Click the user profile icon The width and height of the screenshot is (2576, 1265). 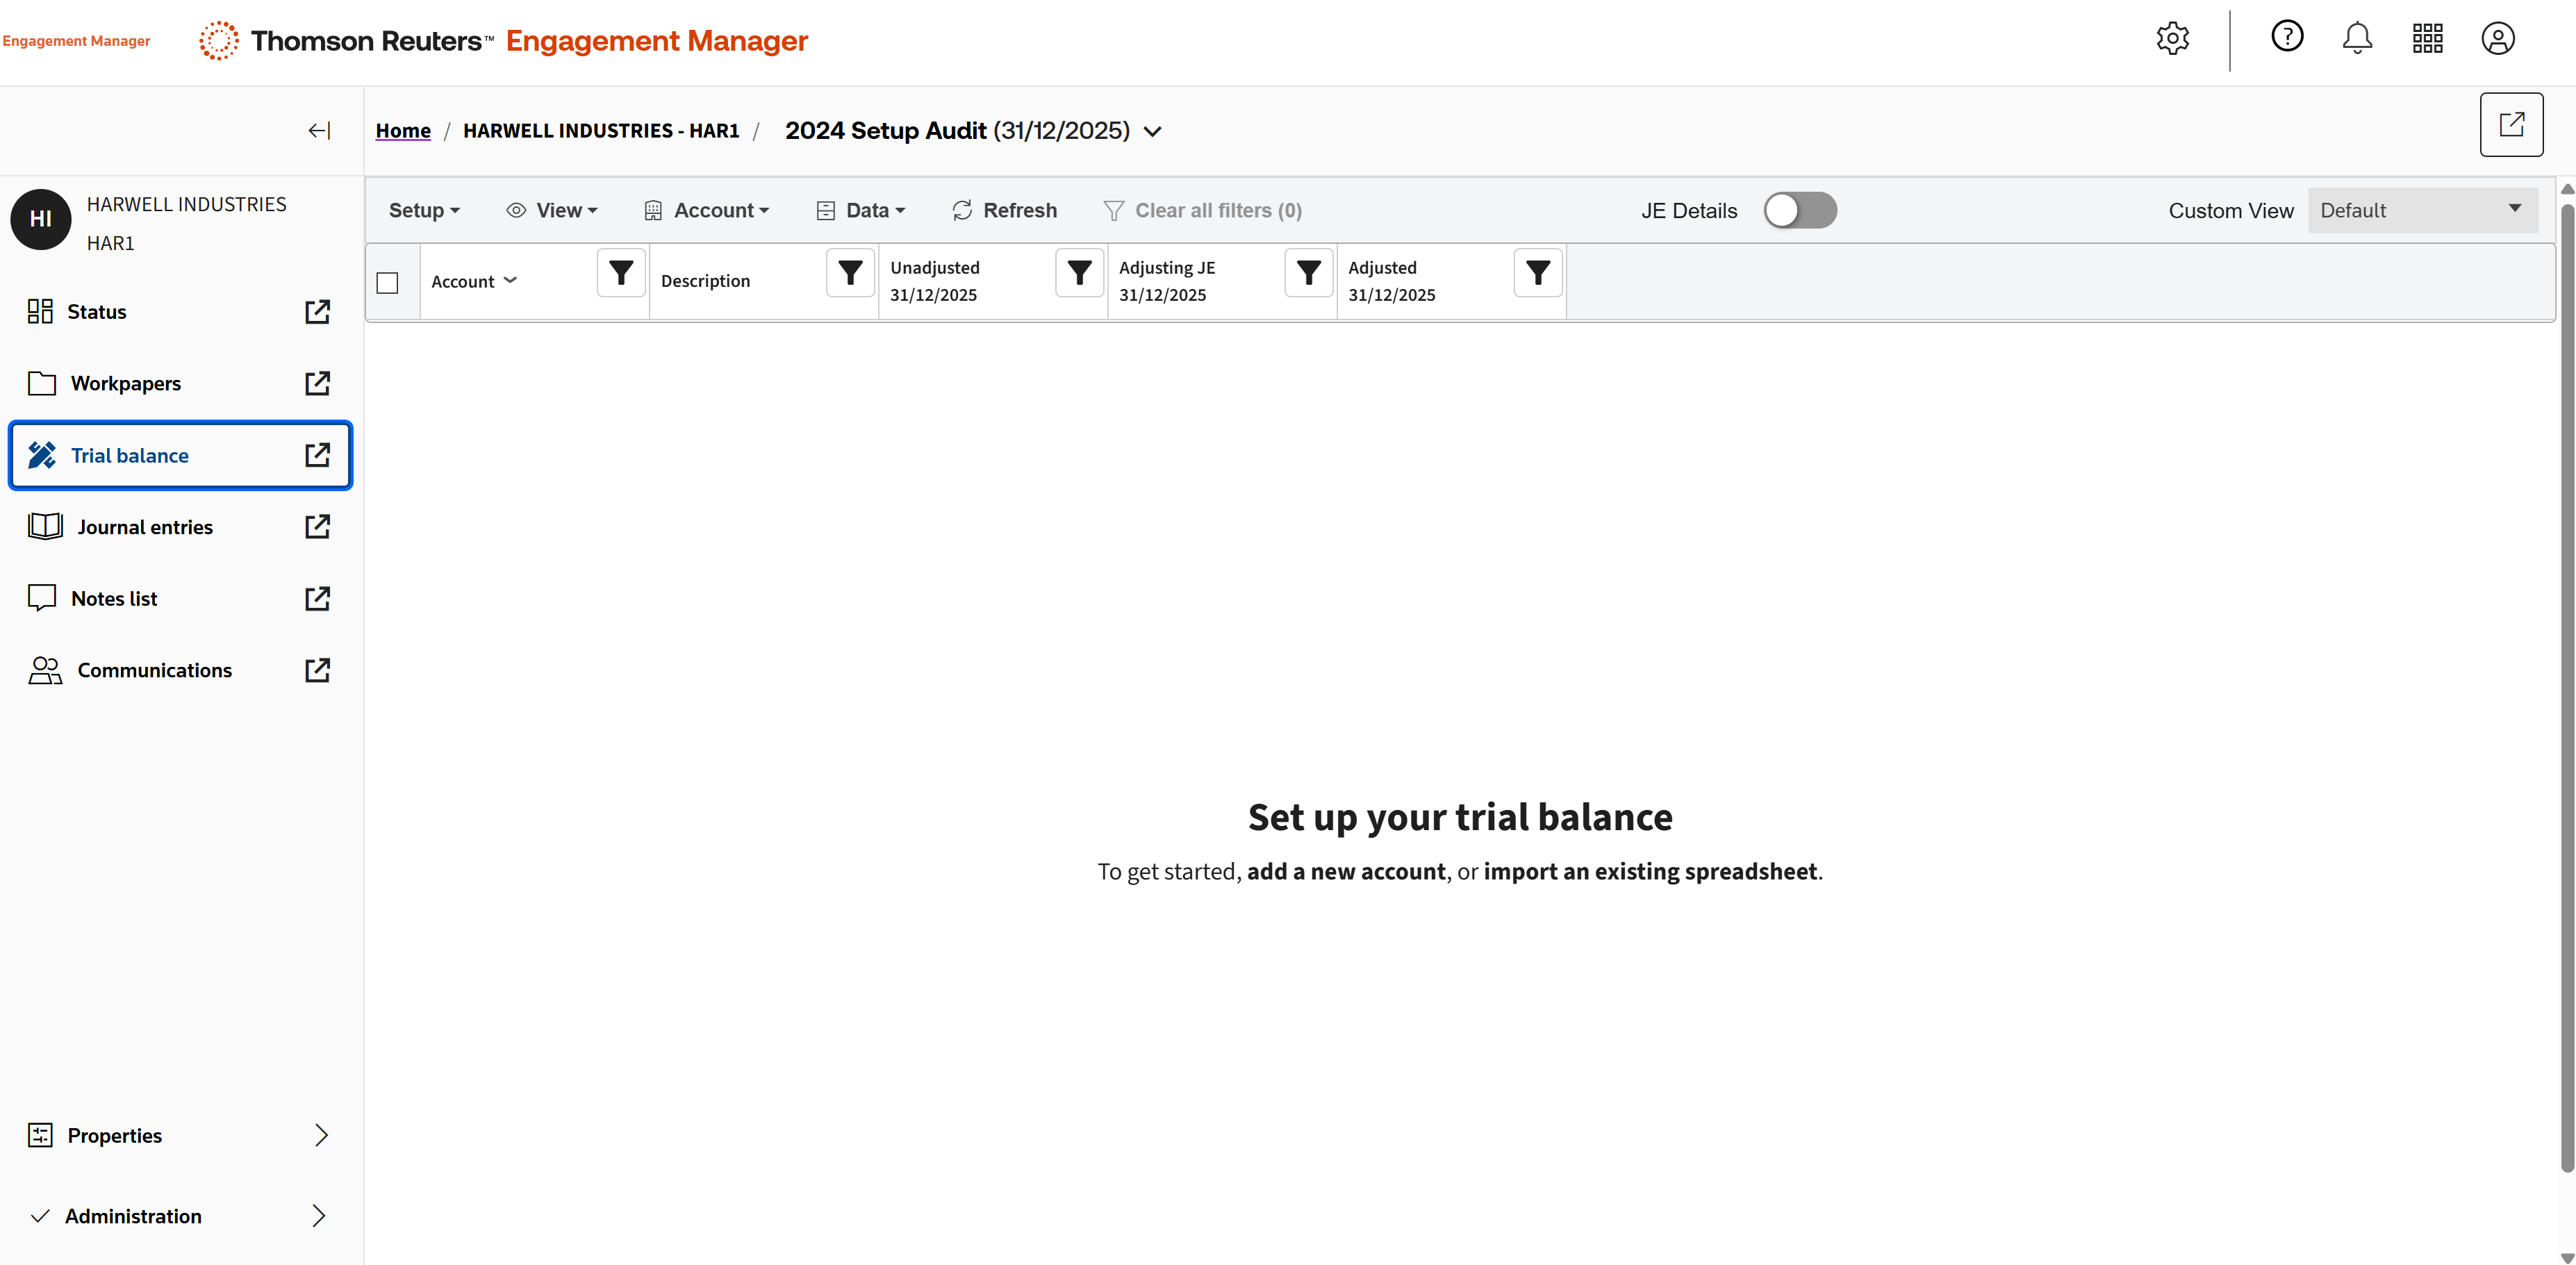[x=2497, y=39]
